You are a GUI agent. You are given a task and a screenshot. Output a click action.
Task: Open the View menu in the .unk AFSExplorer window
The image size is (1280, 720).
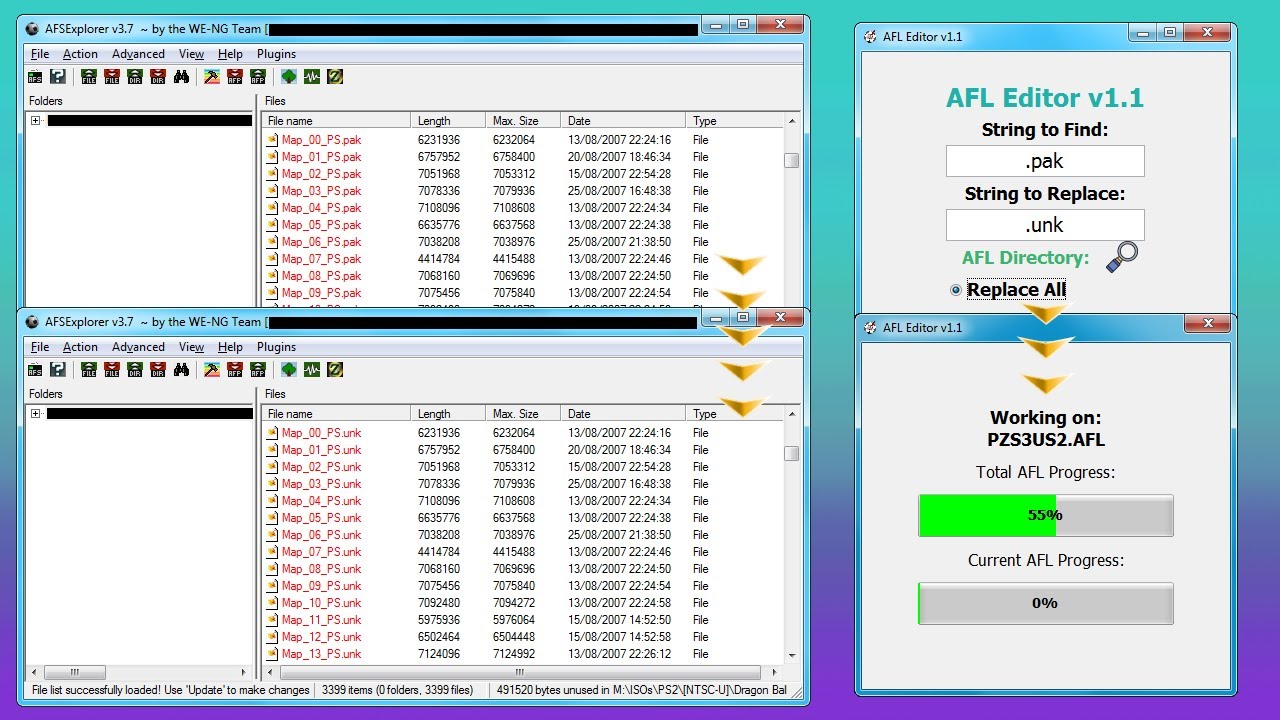tap(191, 347)
